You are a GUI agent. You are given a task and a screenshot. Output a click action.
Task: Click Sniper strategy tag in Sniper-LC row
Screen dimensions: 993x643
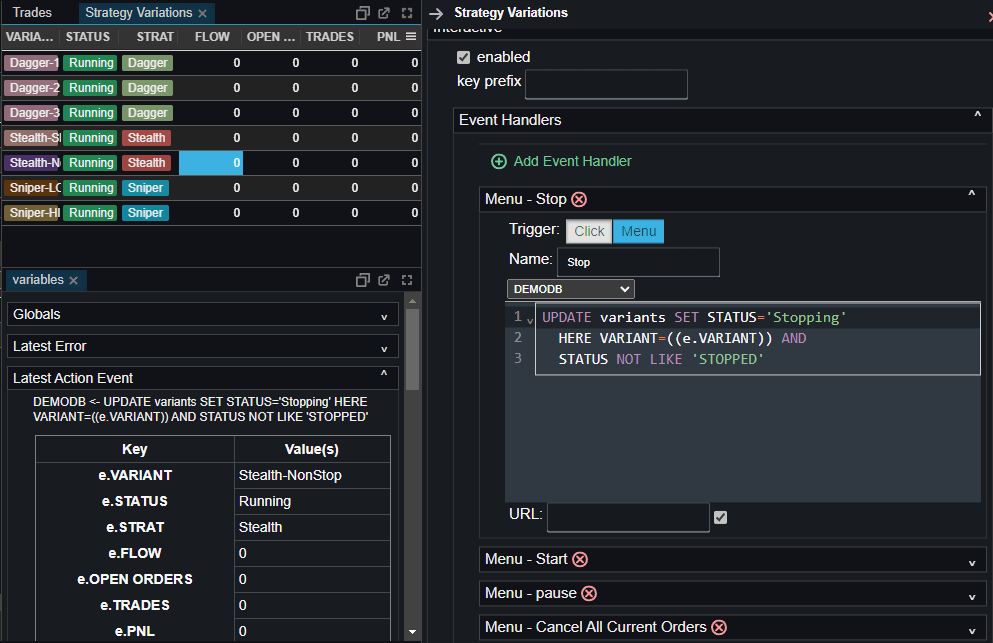click(145, 188)
